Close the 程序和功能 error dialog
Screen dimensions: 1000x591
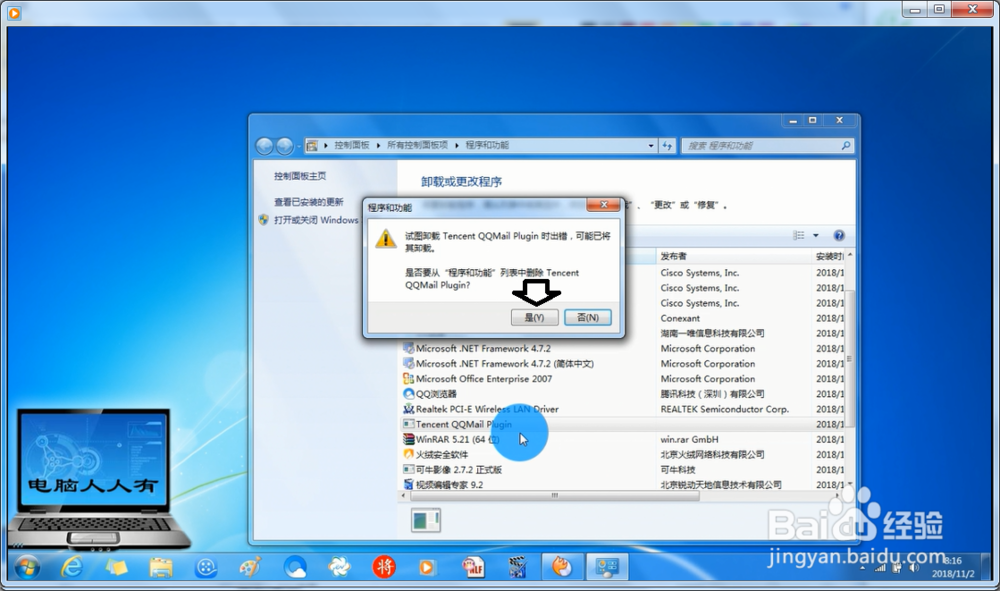tap(603, 205)
